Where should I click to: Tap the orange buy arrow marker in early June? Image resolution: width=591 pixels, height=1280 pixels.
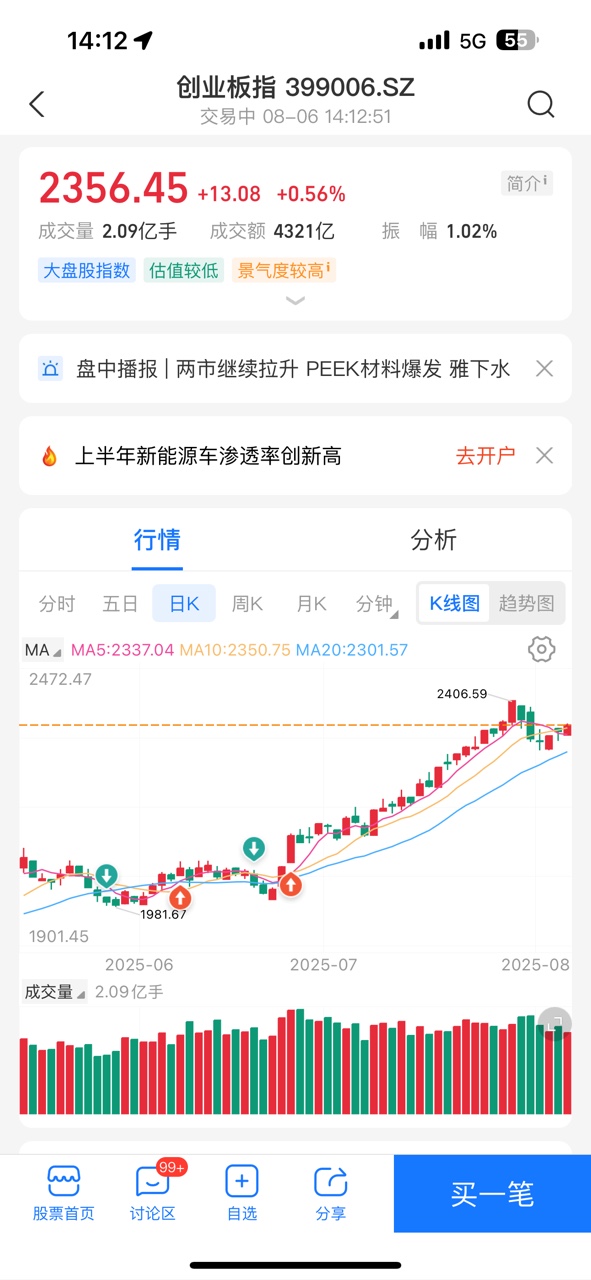click(180, 897)
